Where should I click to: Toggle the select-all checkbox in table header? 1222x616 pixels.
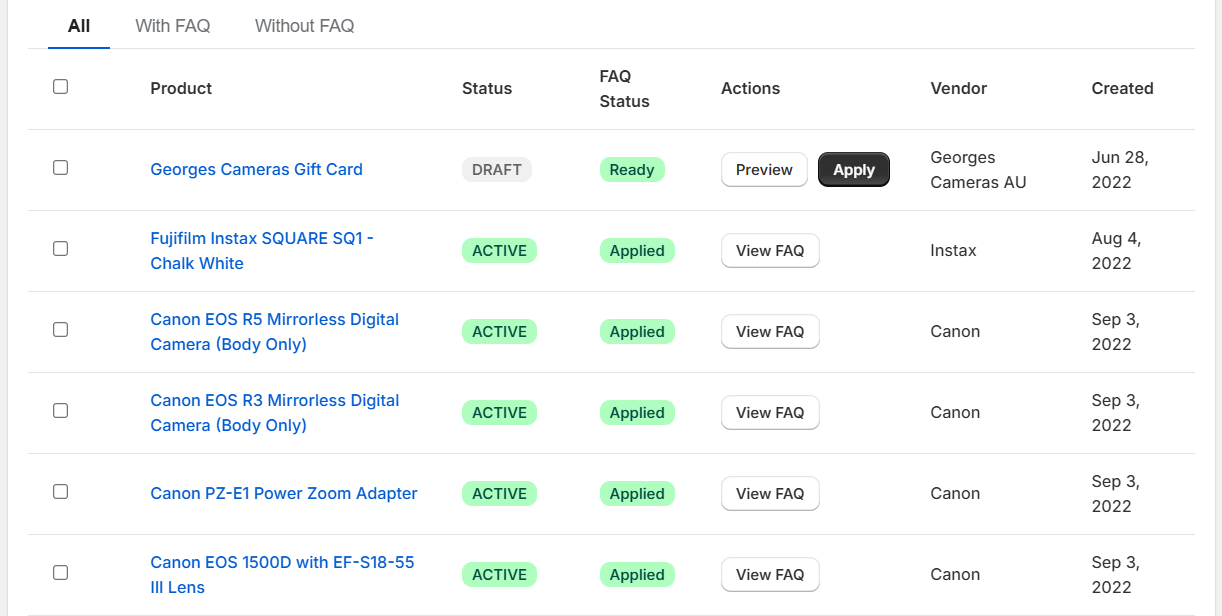pos(60,87)
